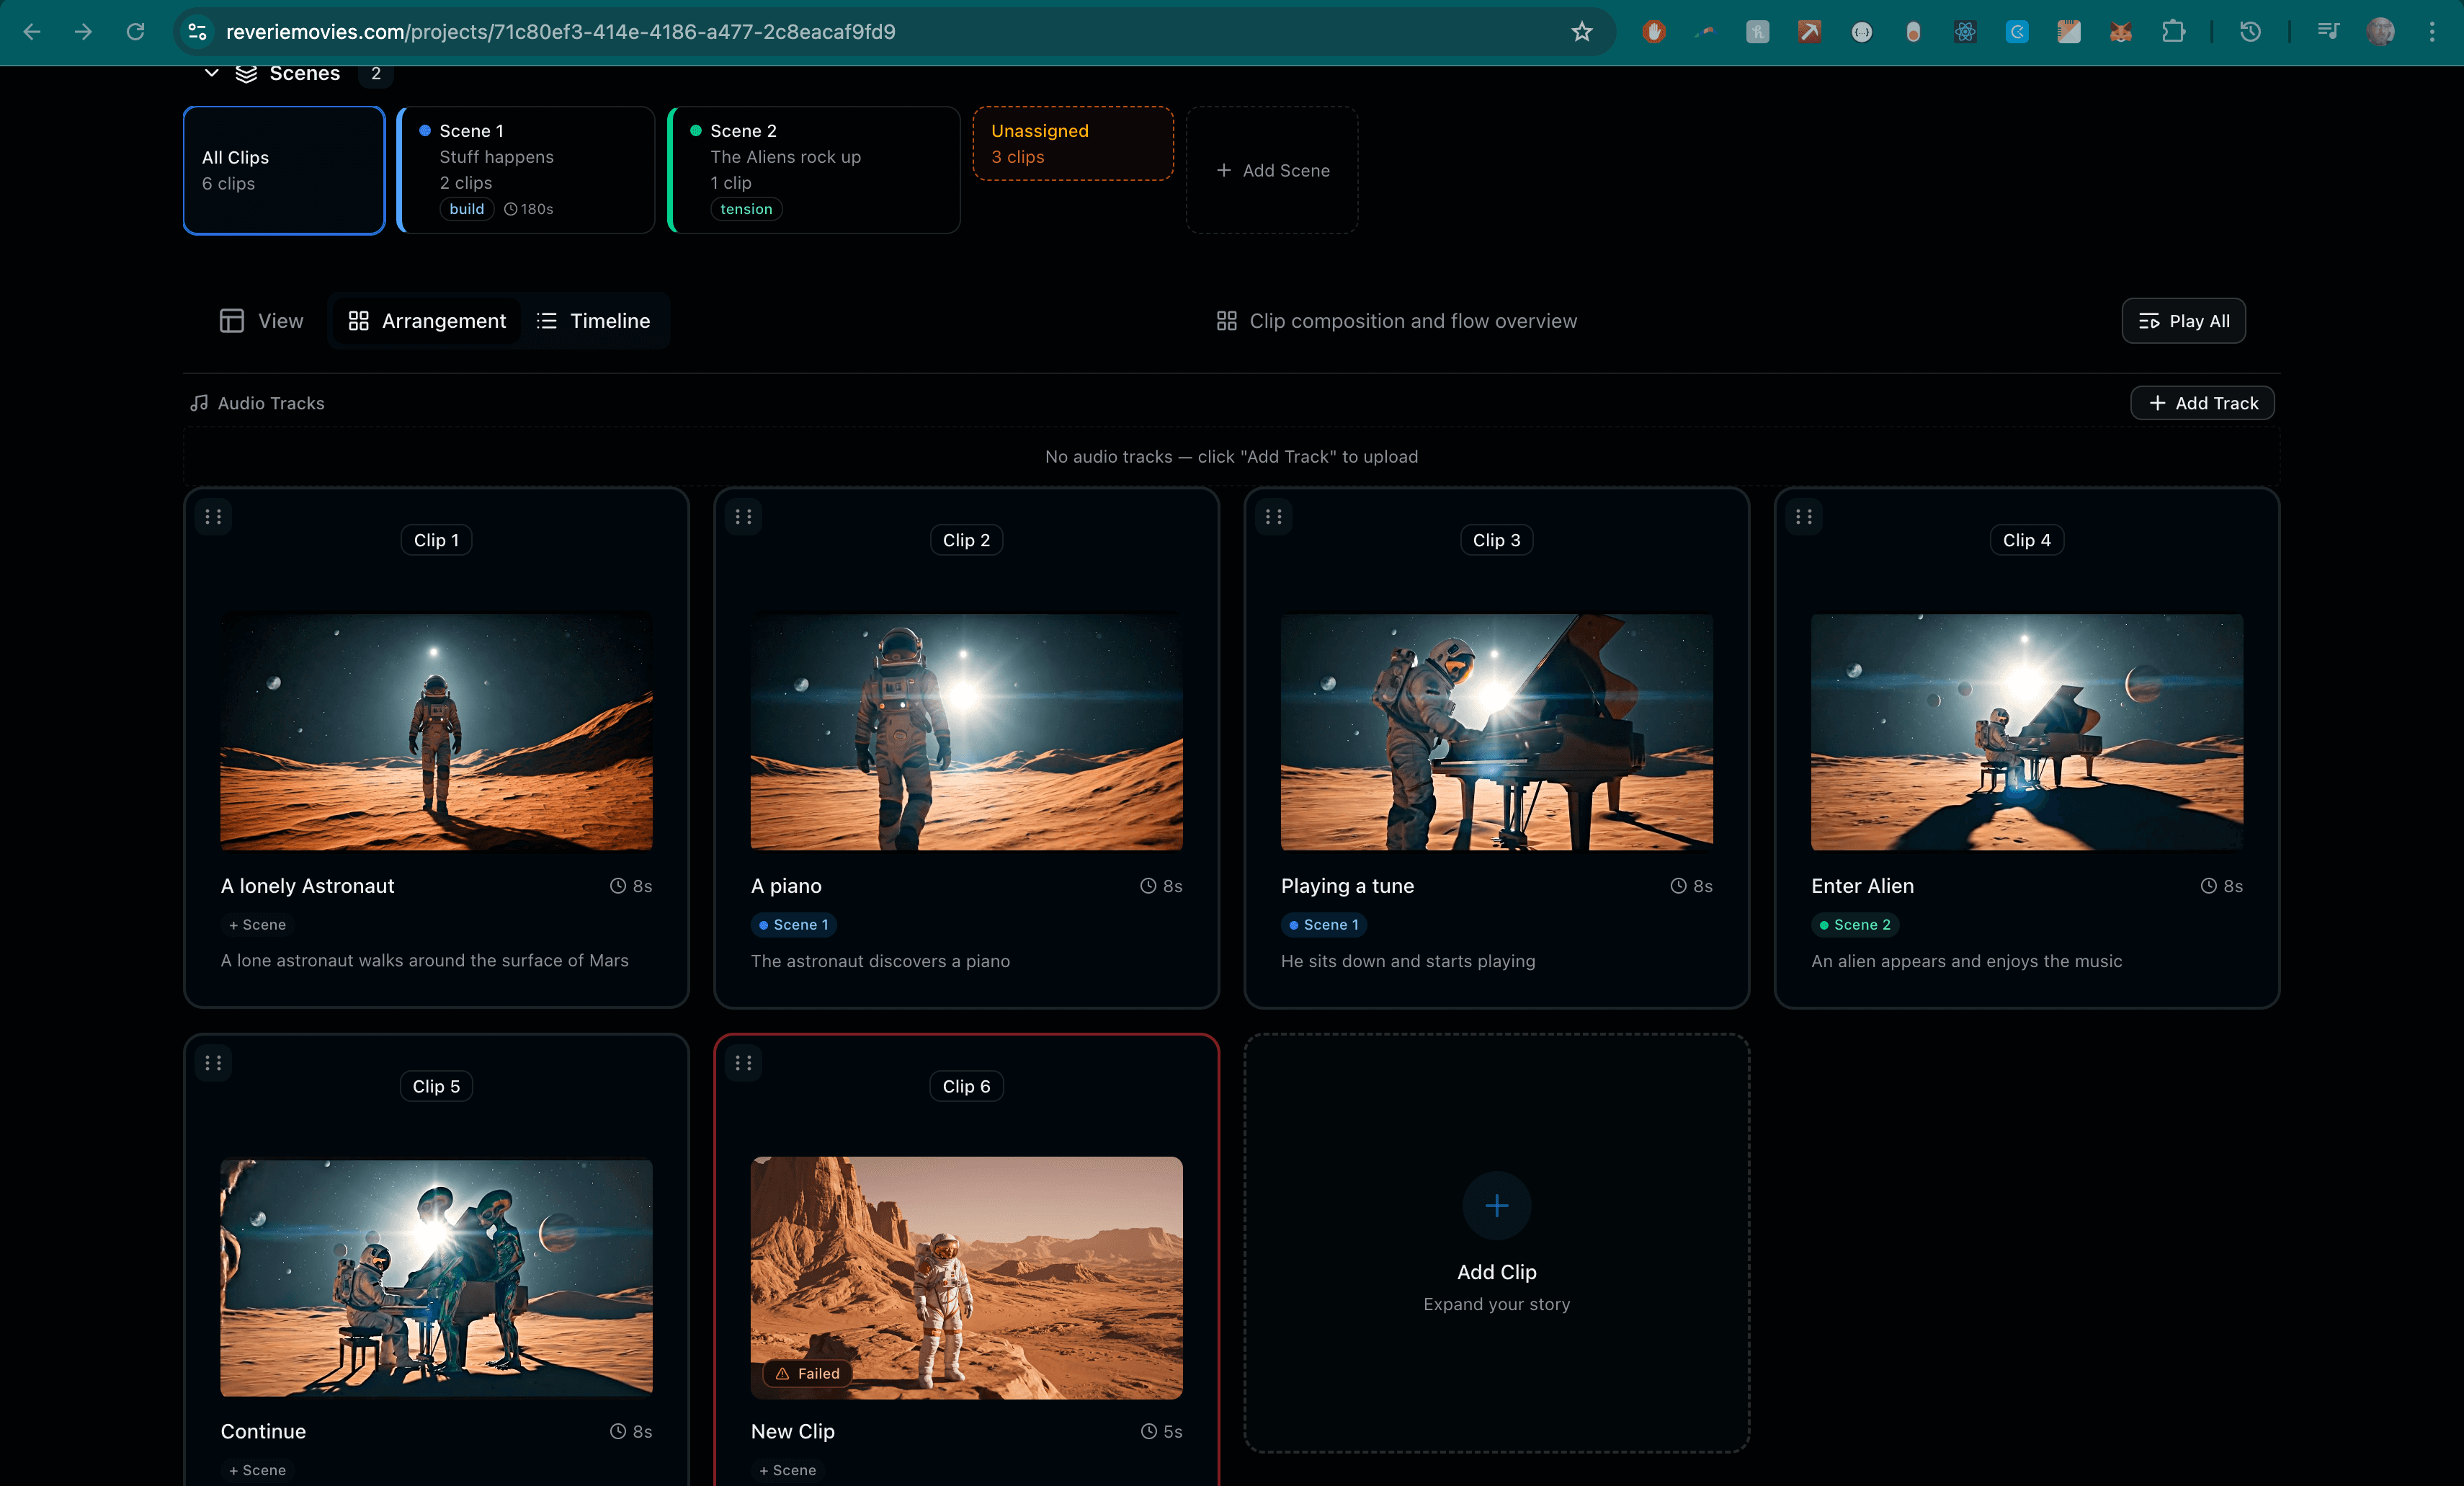Reload the page in the browser
The height and width of the screenshot is (1486, 2464).
coord(135,32)
